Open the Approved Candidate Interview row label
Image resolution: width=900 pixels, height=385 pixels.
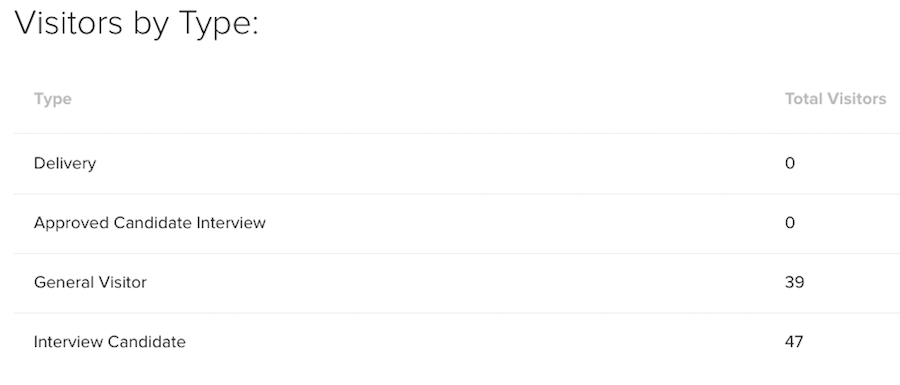[150, 223]
